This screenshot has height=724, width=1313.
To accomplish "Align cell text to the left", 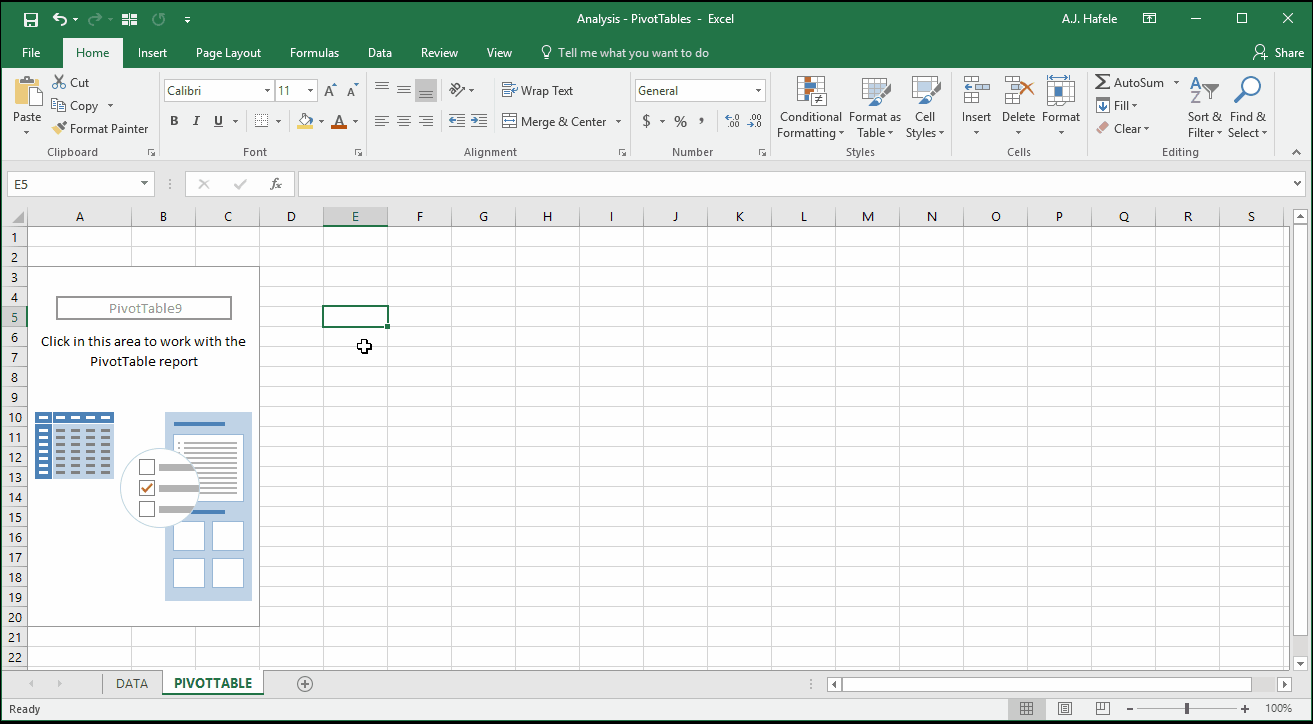I will click(x=382, y=121).
